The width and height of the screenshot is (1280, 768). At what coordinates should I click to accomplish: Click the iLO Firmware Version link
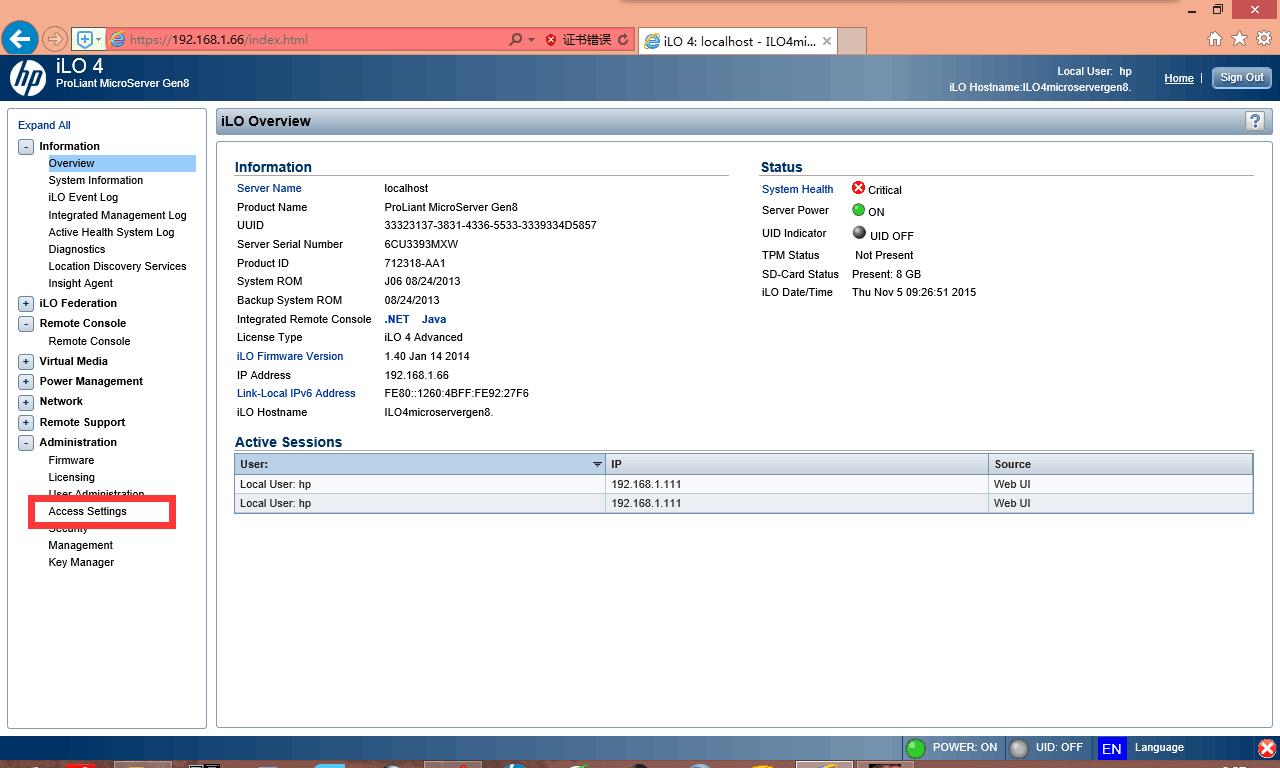(x=290, y=356)
